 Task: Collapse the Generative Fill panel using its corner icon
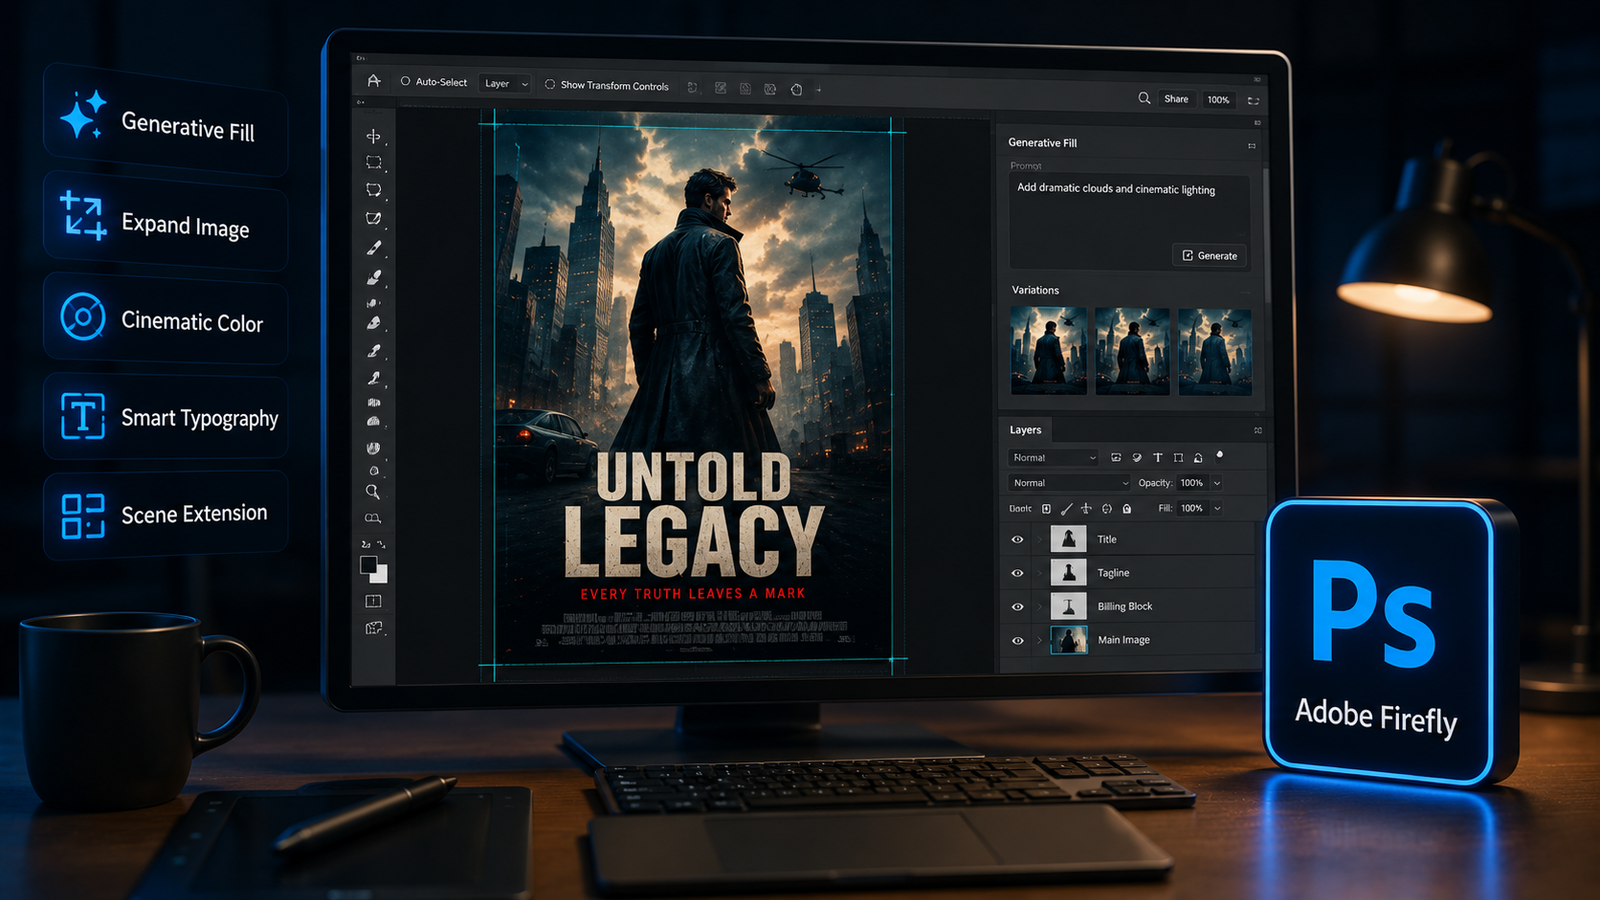point(1251,146)
